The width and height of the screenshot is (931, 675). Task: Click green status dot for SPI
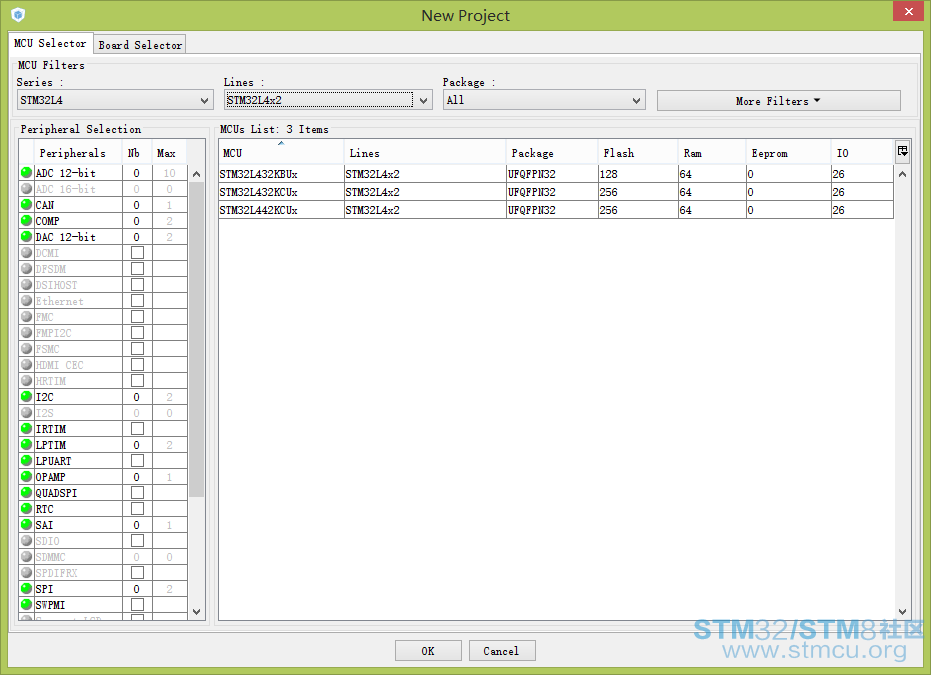pyautogui.click(x=26, y=589)
